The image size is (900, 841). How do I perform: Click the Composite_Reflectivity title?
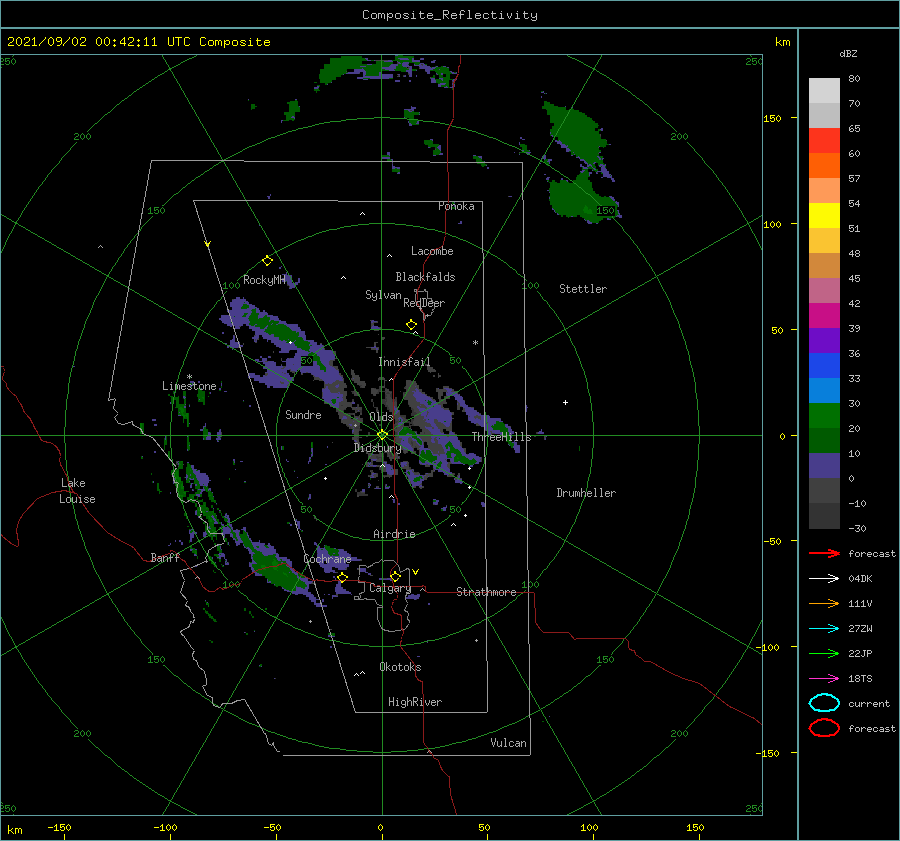(450, 15)
